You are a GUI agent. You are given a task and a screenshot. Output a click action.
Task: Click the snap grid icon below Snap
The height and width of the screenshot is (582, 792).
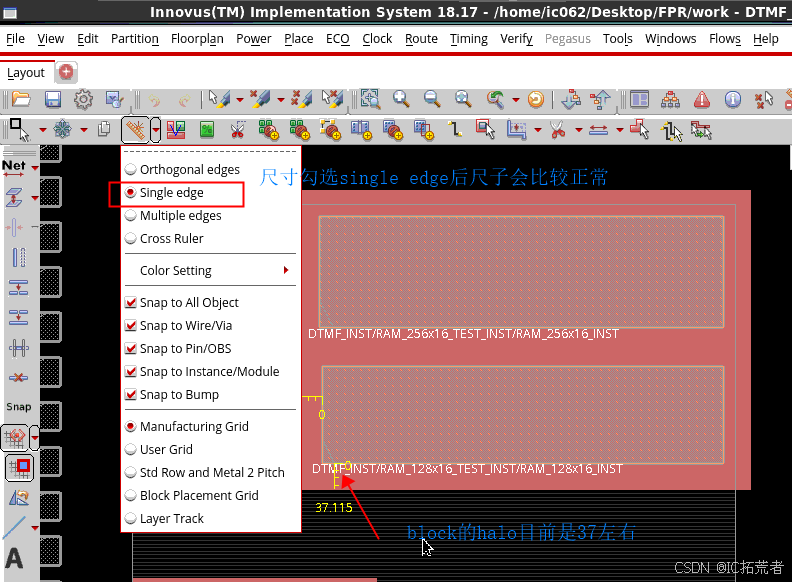pyautogui.click(x=15, y=438)
